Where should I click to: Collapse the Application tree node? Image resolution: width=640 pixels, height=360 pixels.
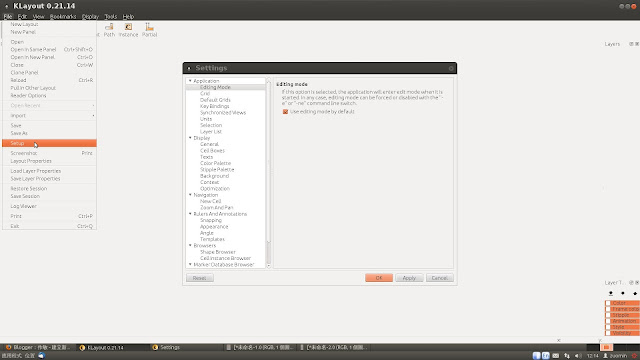[190, 81]
